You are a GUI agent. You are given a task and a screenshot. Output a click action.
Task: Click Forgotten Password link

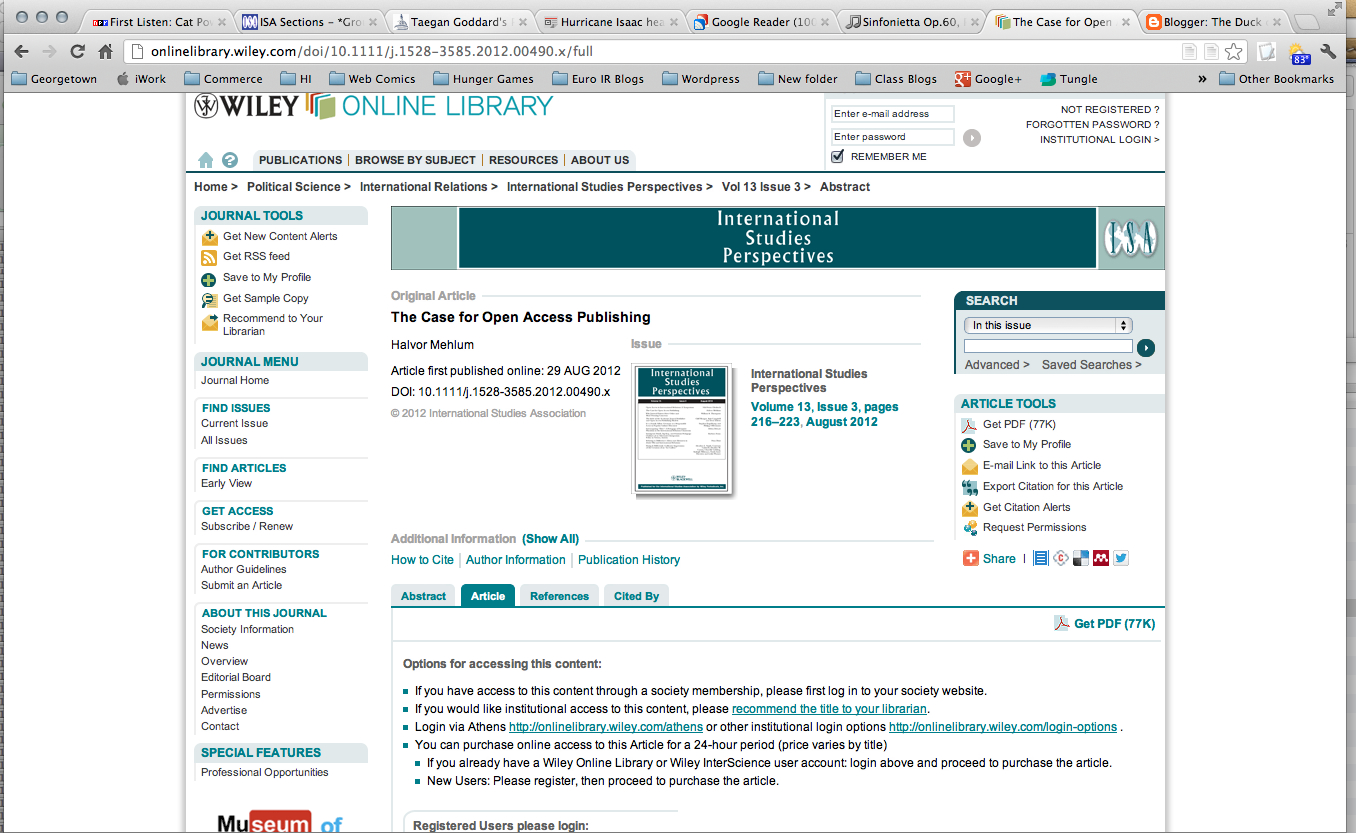(1092, 125)
